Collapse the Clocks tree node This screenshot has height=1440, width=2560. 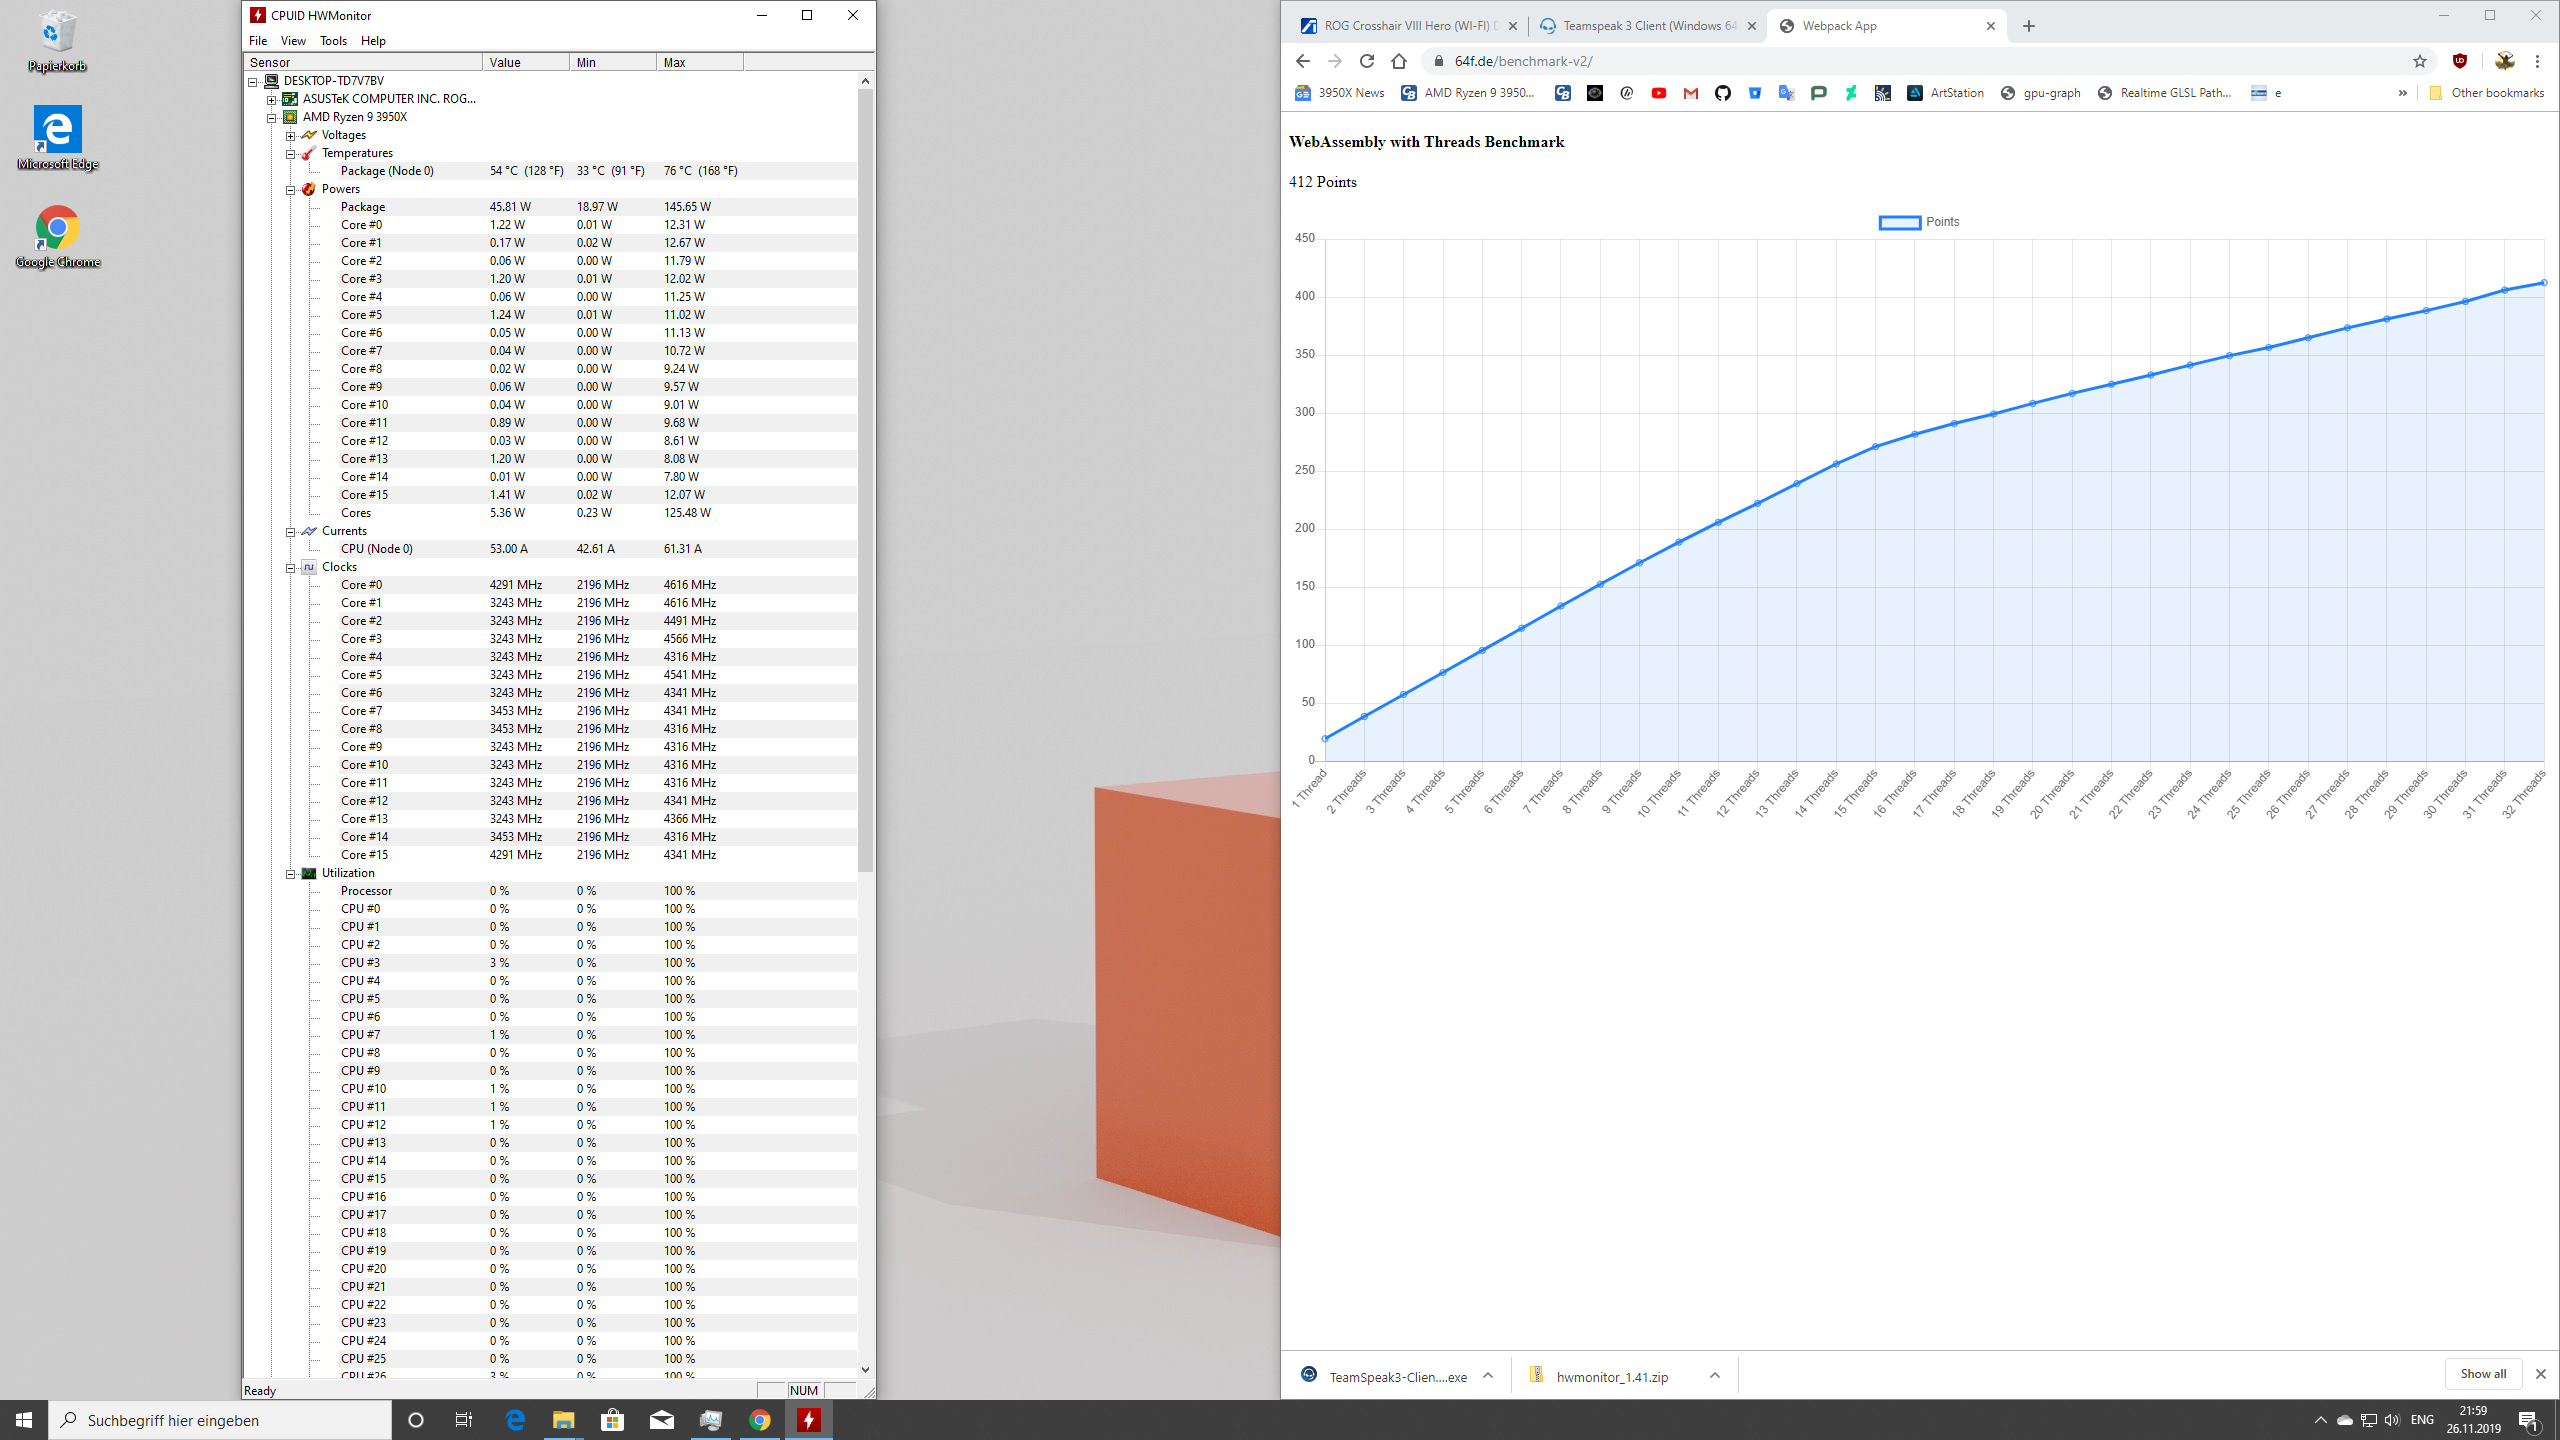tap(291, 568)
